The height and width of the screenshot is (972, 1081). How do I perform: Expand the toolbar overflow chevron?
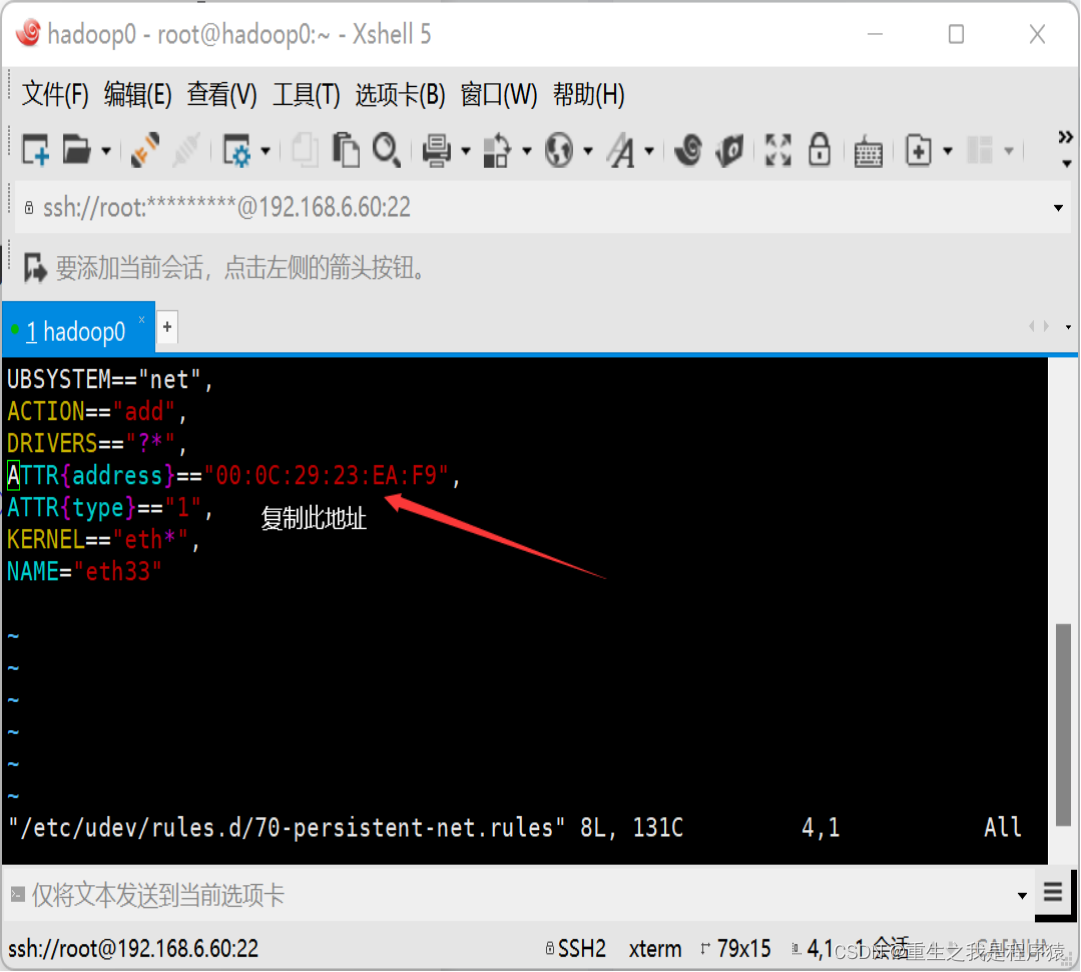tap(1065, 137)
